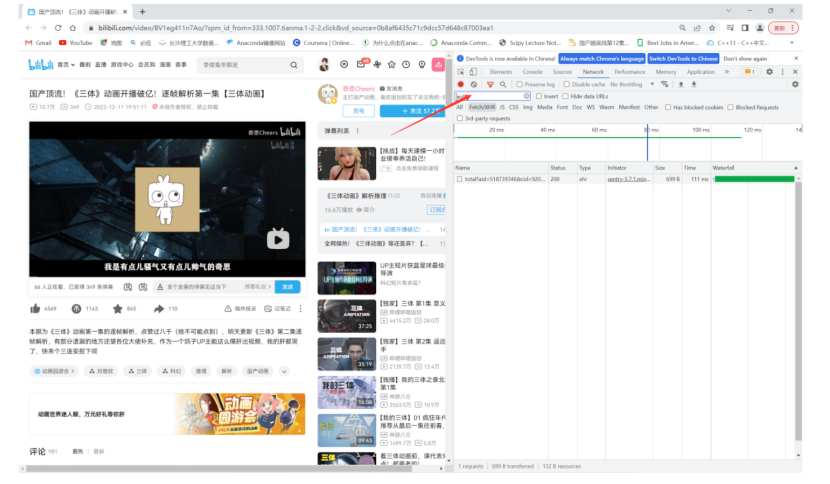Play the video with the play overlay

coord(278,239)
